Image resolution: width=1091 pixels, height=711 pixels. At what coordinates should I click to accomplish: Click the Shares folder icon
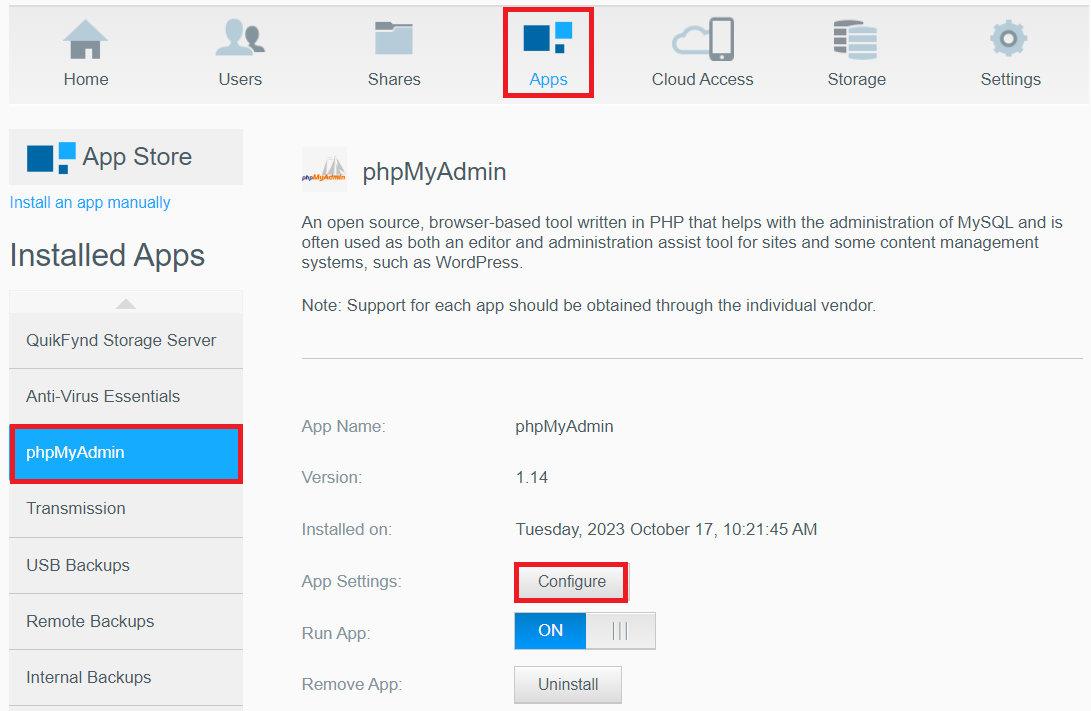click(x=394, y=38)
